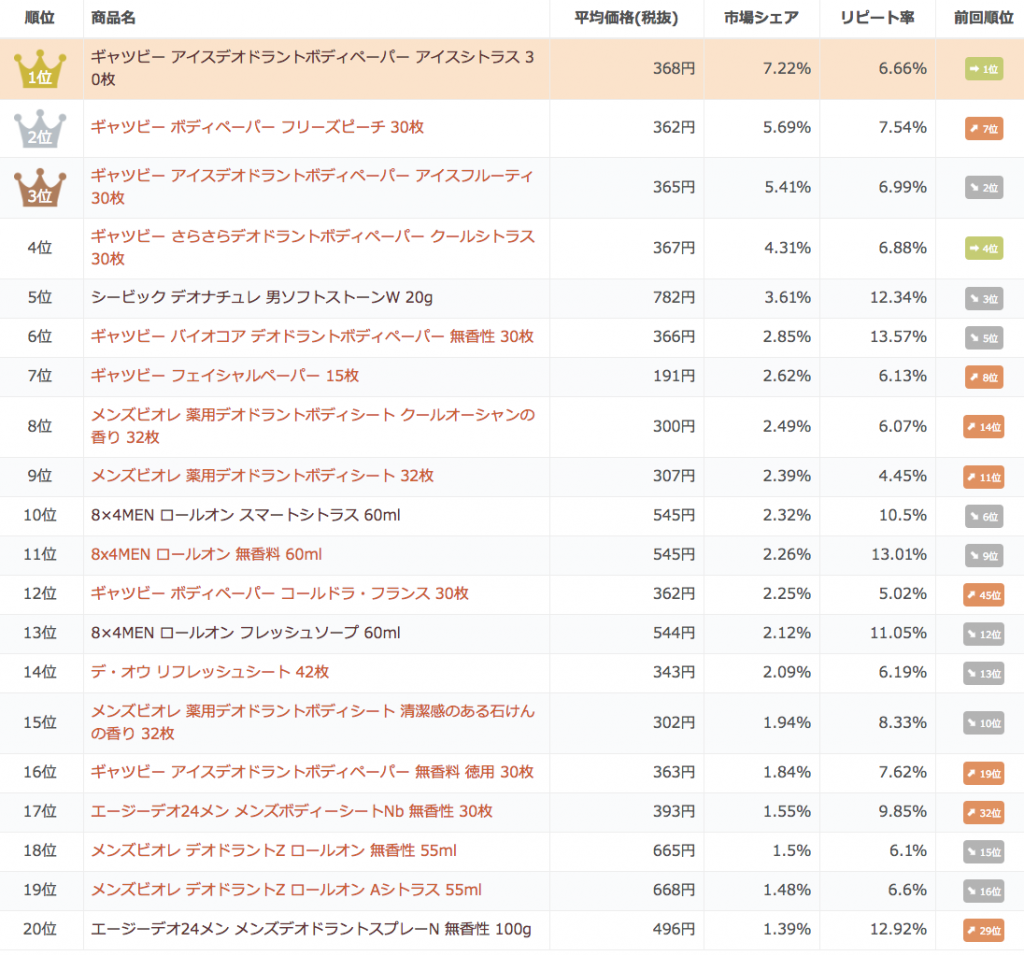Click the 順位 column header
Screen dimensions: 1024x956
(40, 18)
